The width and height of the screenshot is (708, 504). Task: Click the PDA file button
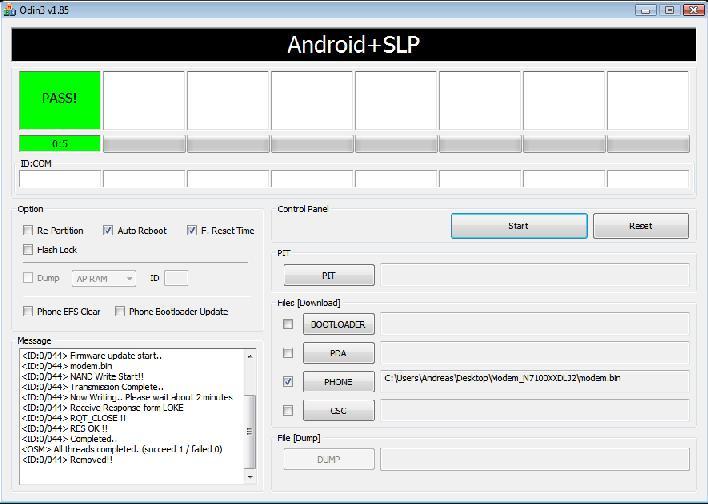click(x=338, y=353)
